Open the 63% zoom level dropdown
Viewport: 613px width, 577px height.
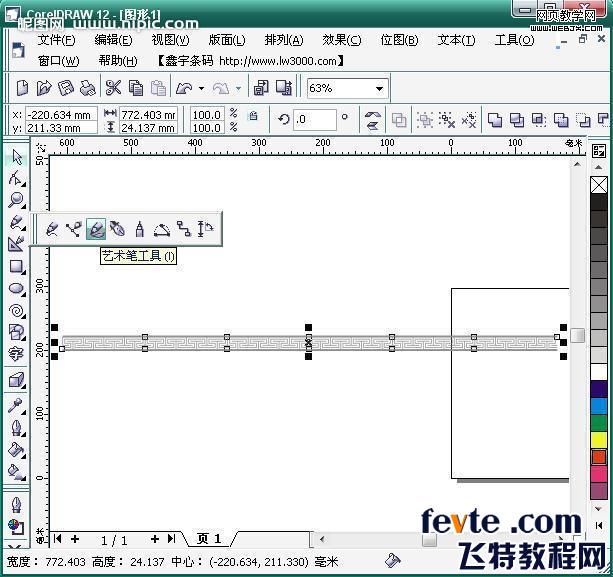[x=379, y=89]
